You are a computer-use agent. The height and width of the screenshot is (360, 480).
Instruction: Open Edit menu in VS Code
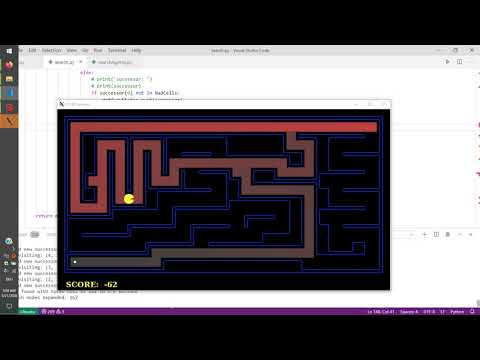coord(32,50)
